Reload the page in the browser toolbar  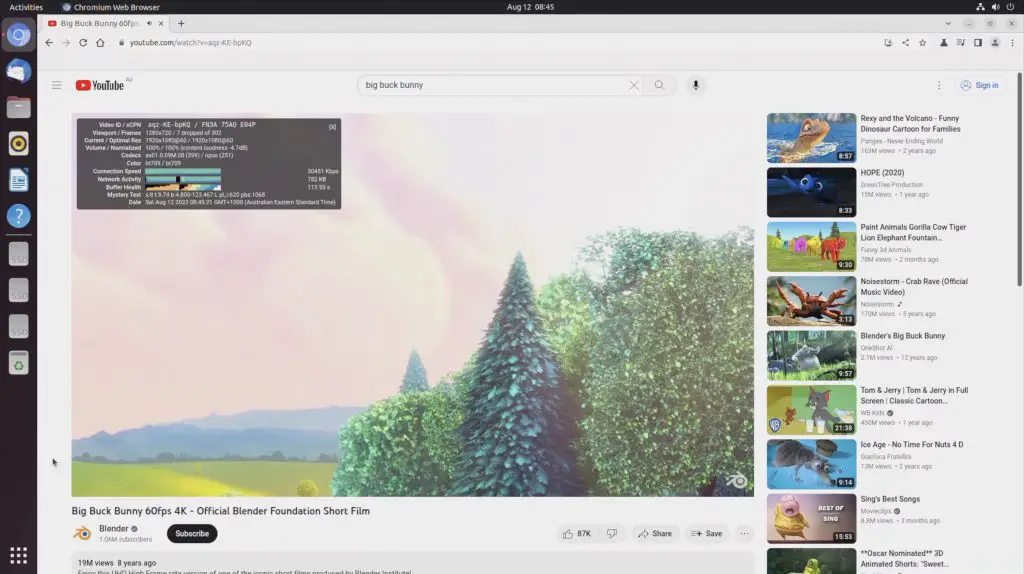tap(83, 43)
